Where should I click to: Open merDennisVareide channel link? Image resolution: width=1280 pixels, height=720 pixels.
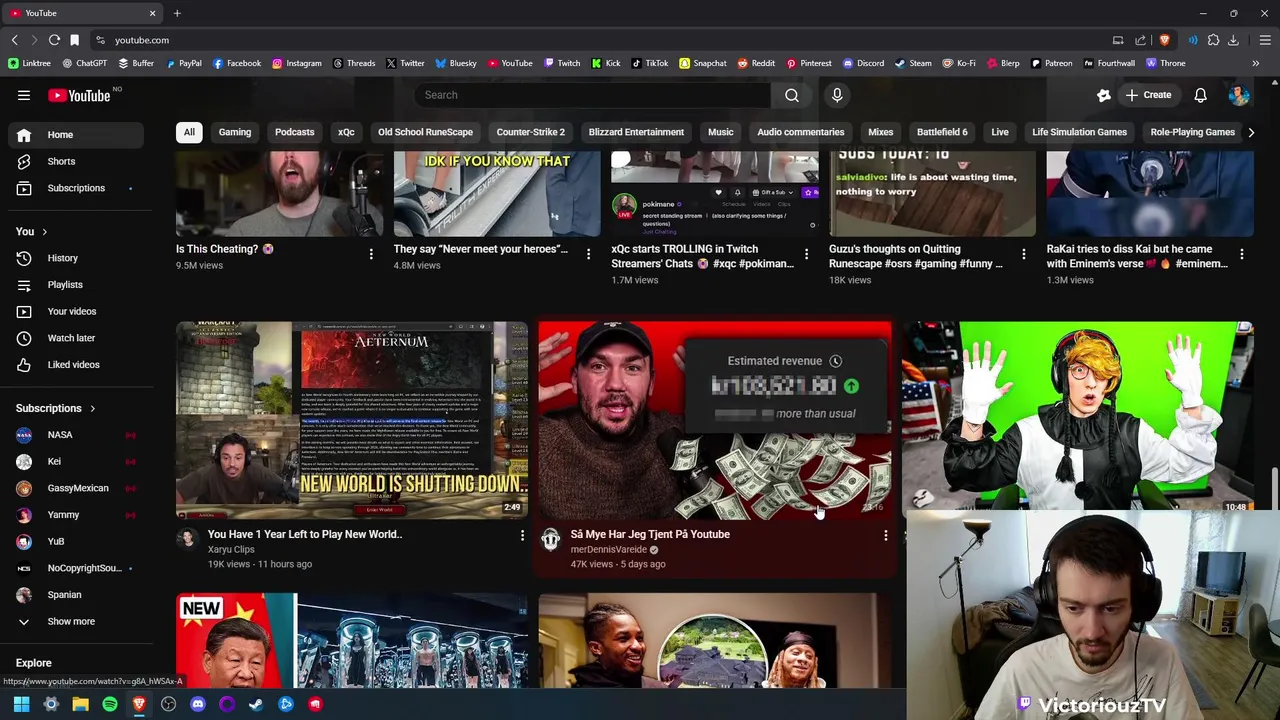coord(609,549)
